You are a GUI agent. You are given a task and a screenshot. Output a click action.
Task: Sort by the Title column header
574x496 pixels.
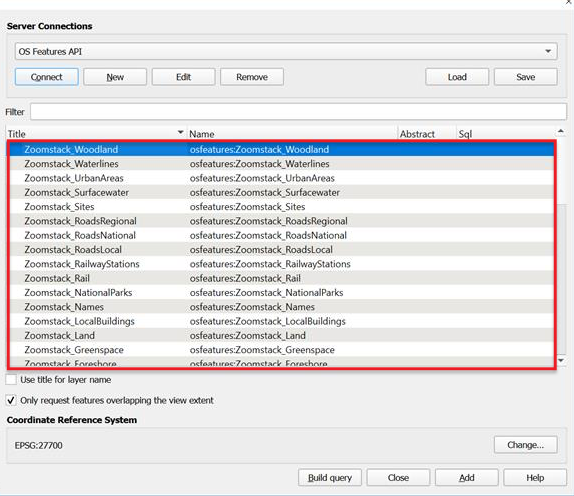coord(96,134)
